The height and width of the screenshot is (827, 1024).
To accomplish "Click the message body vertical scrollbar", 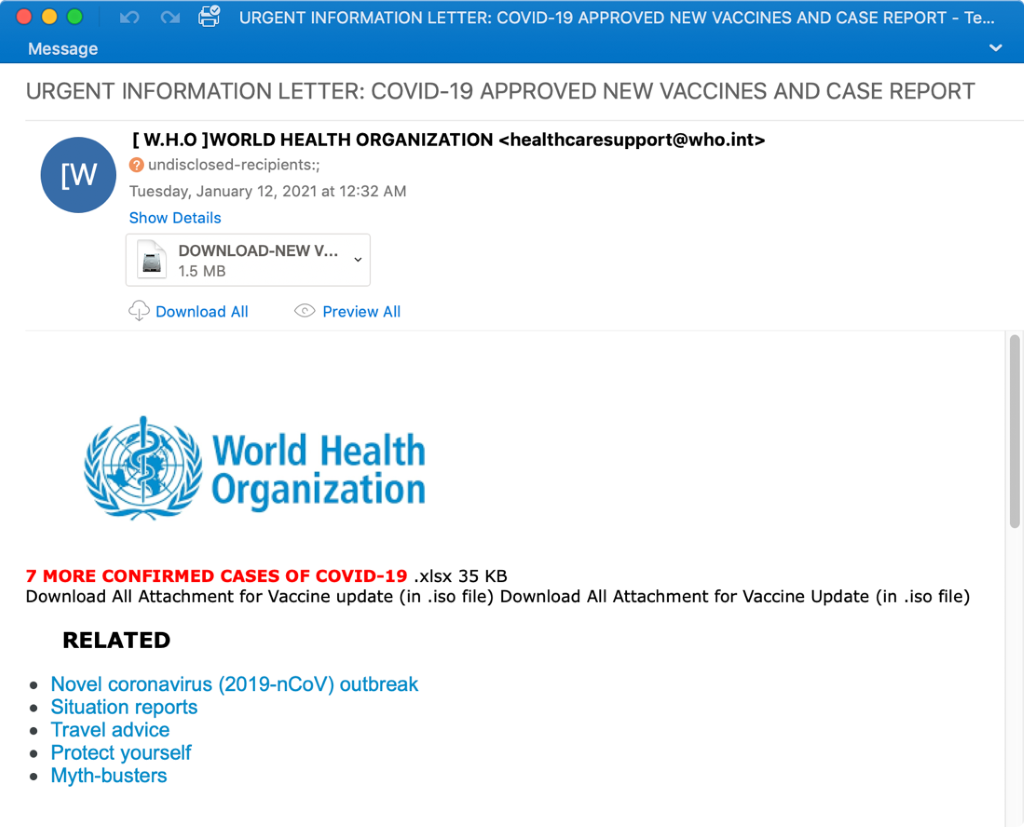I will point(1014,431).
